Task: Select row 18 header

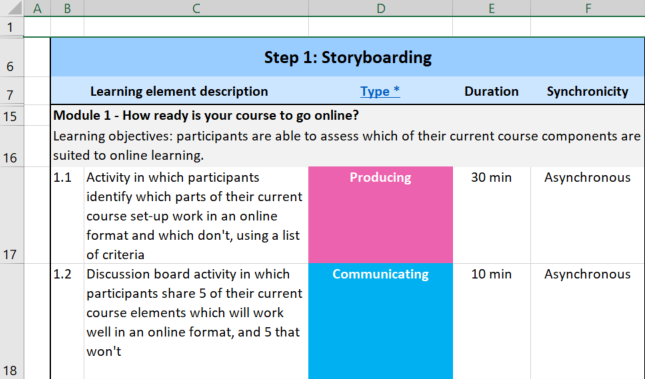Action: (12, 321)
